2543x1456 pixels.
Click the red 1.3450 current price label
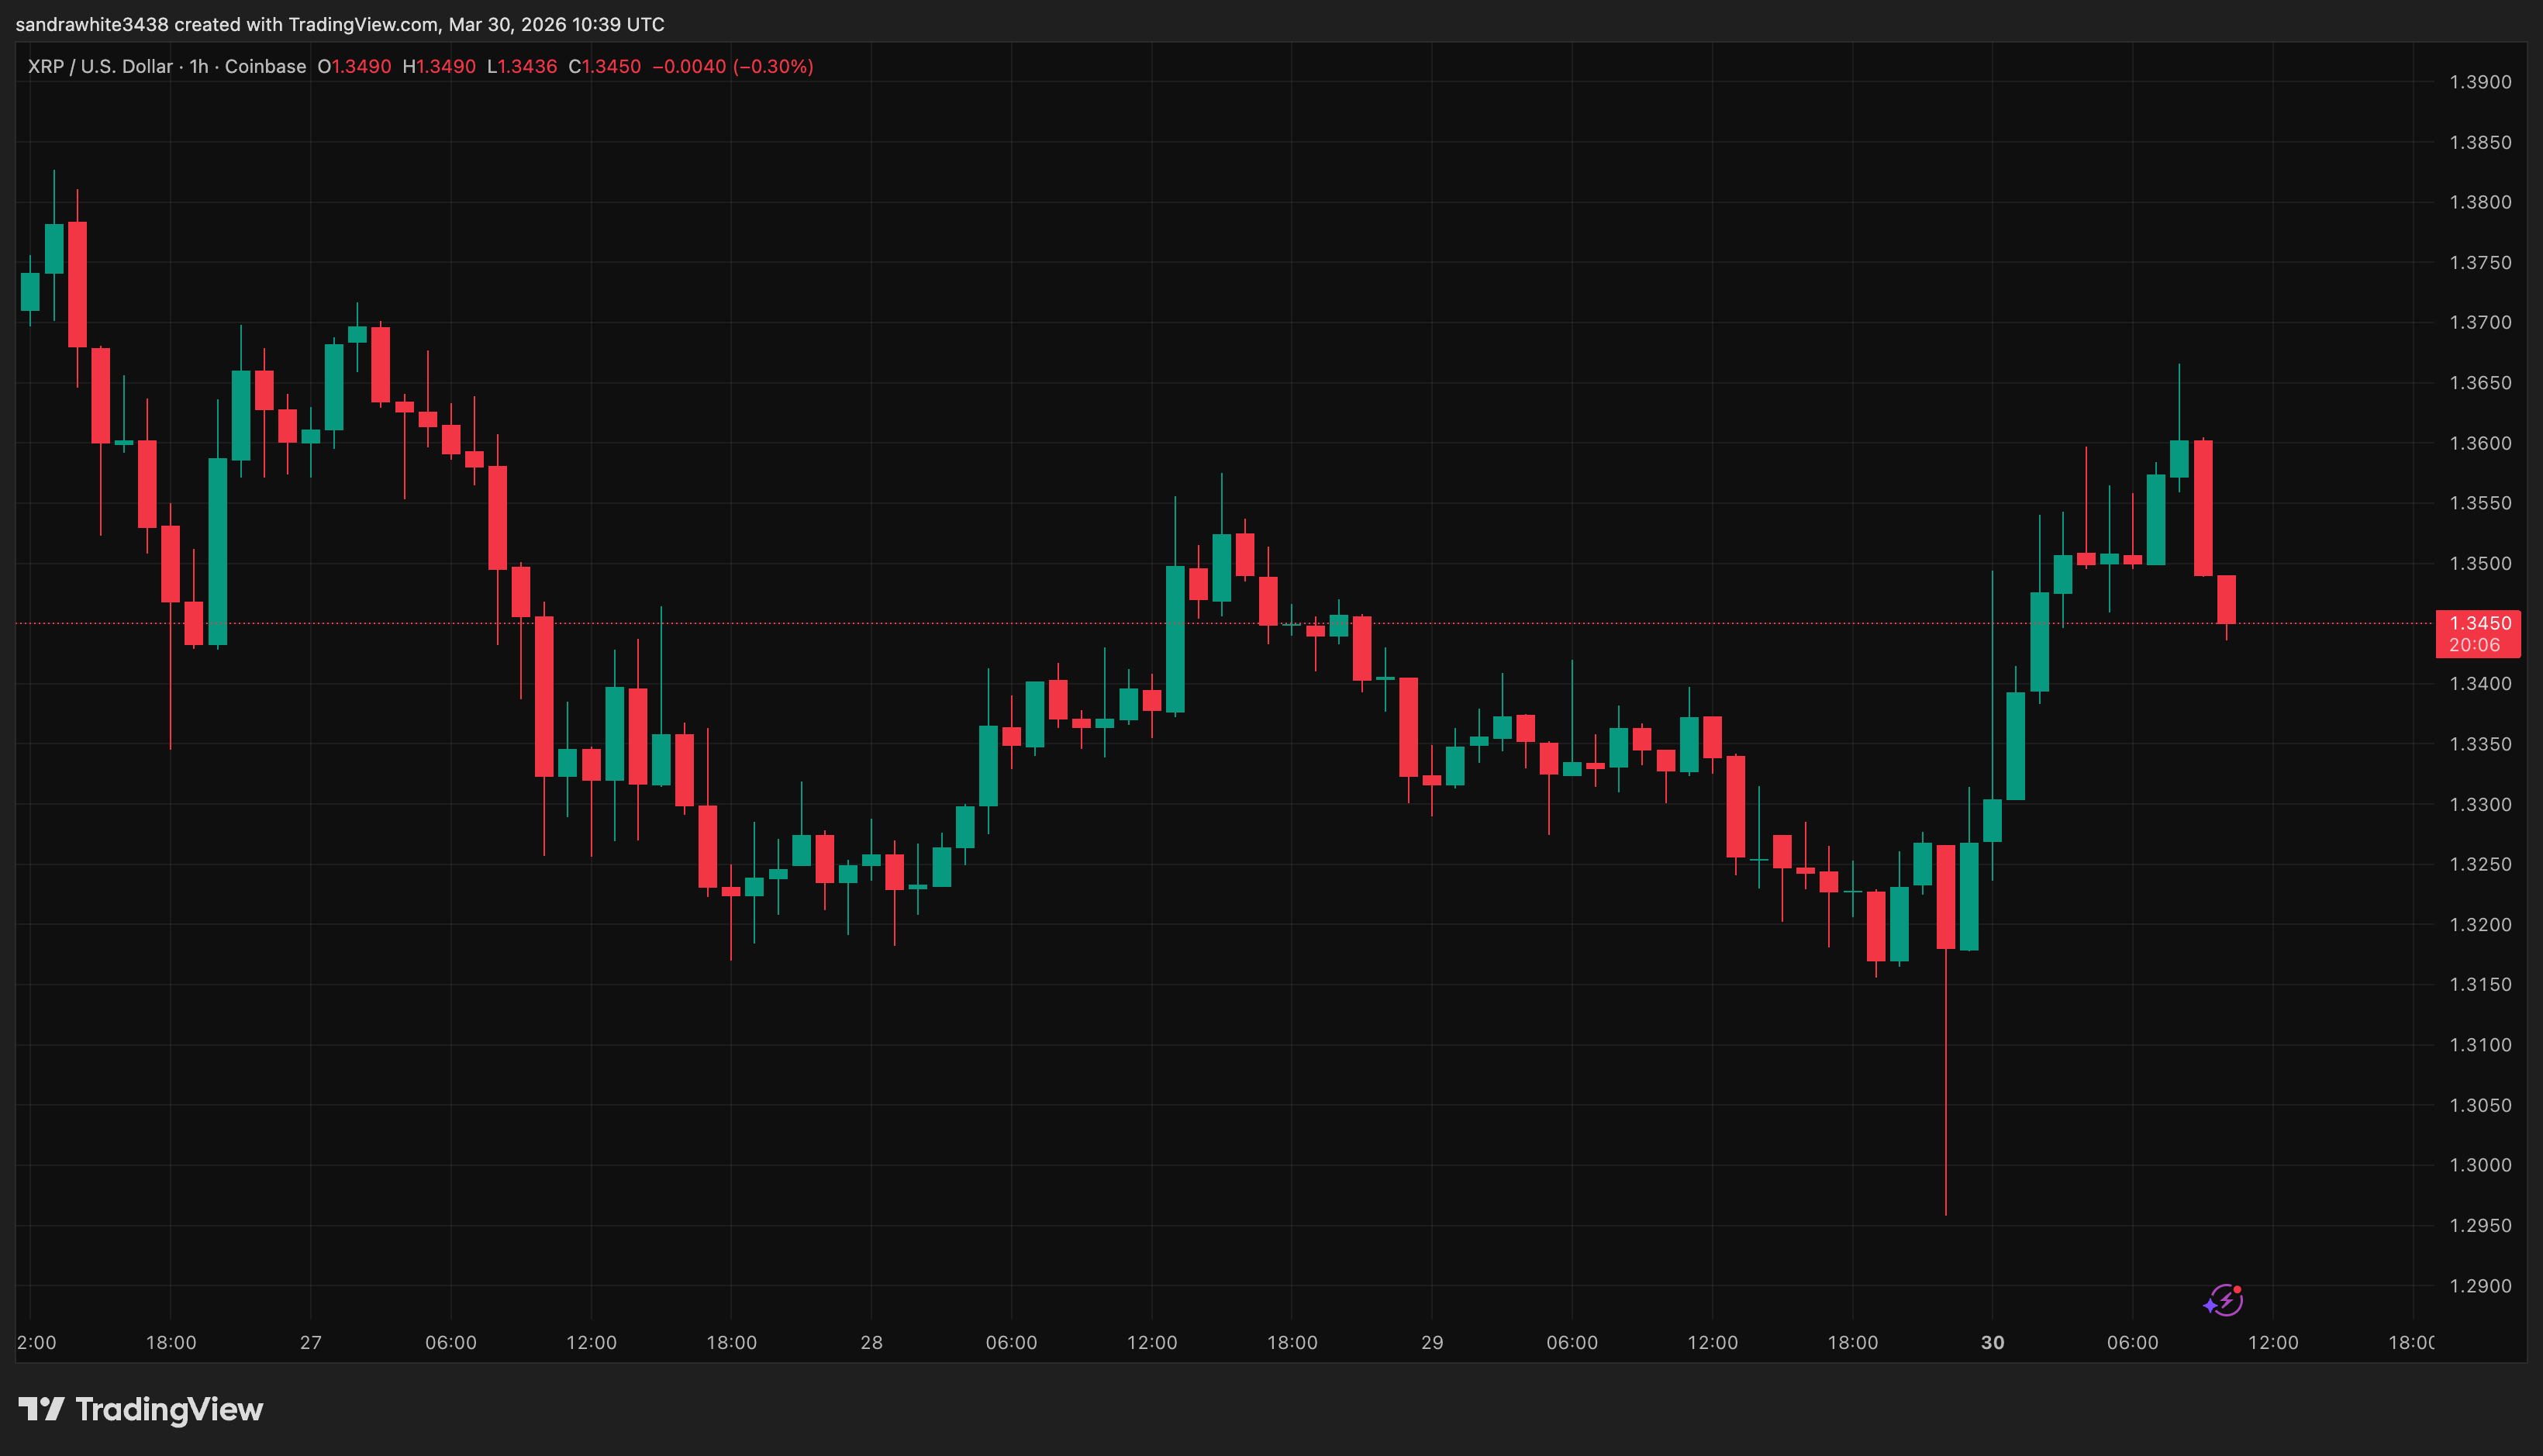2479,623
